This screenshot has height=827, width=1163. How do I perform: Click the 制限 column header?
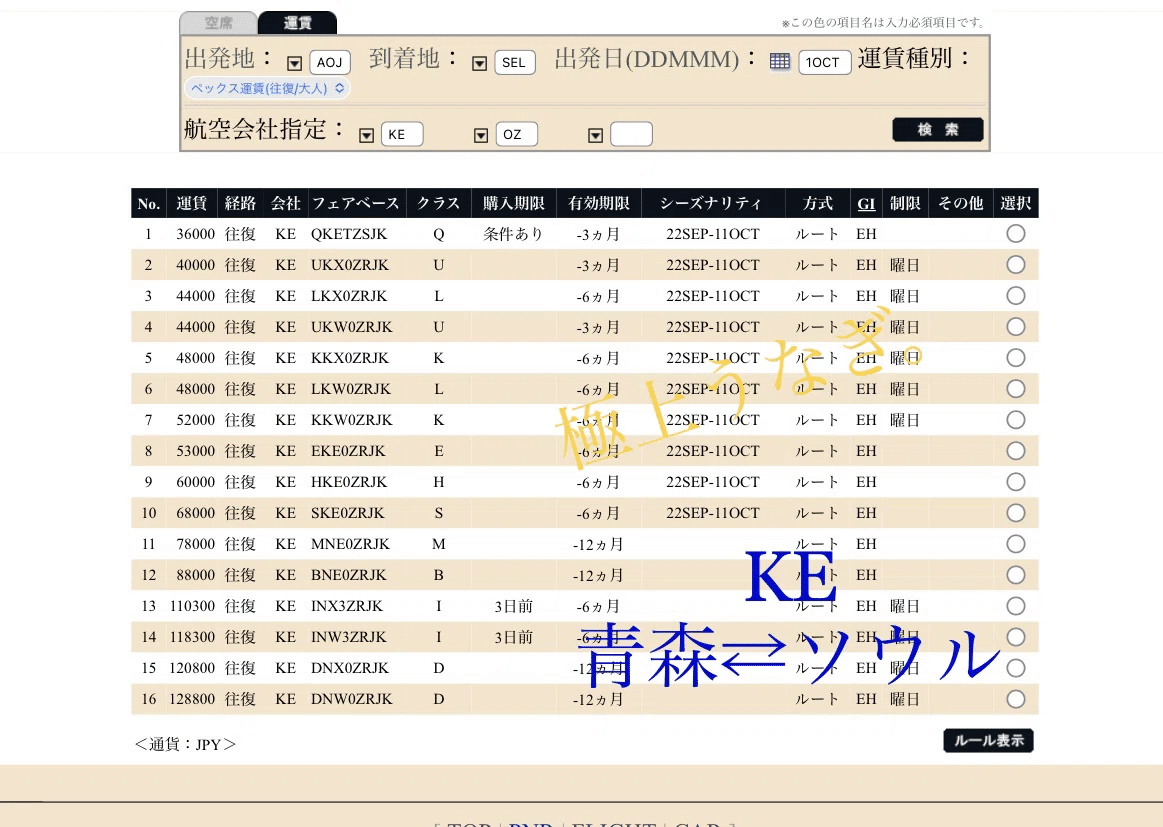click(905, 203)
